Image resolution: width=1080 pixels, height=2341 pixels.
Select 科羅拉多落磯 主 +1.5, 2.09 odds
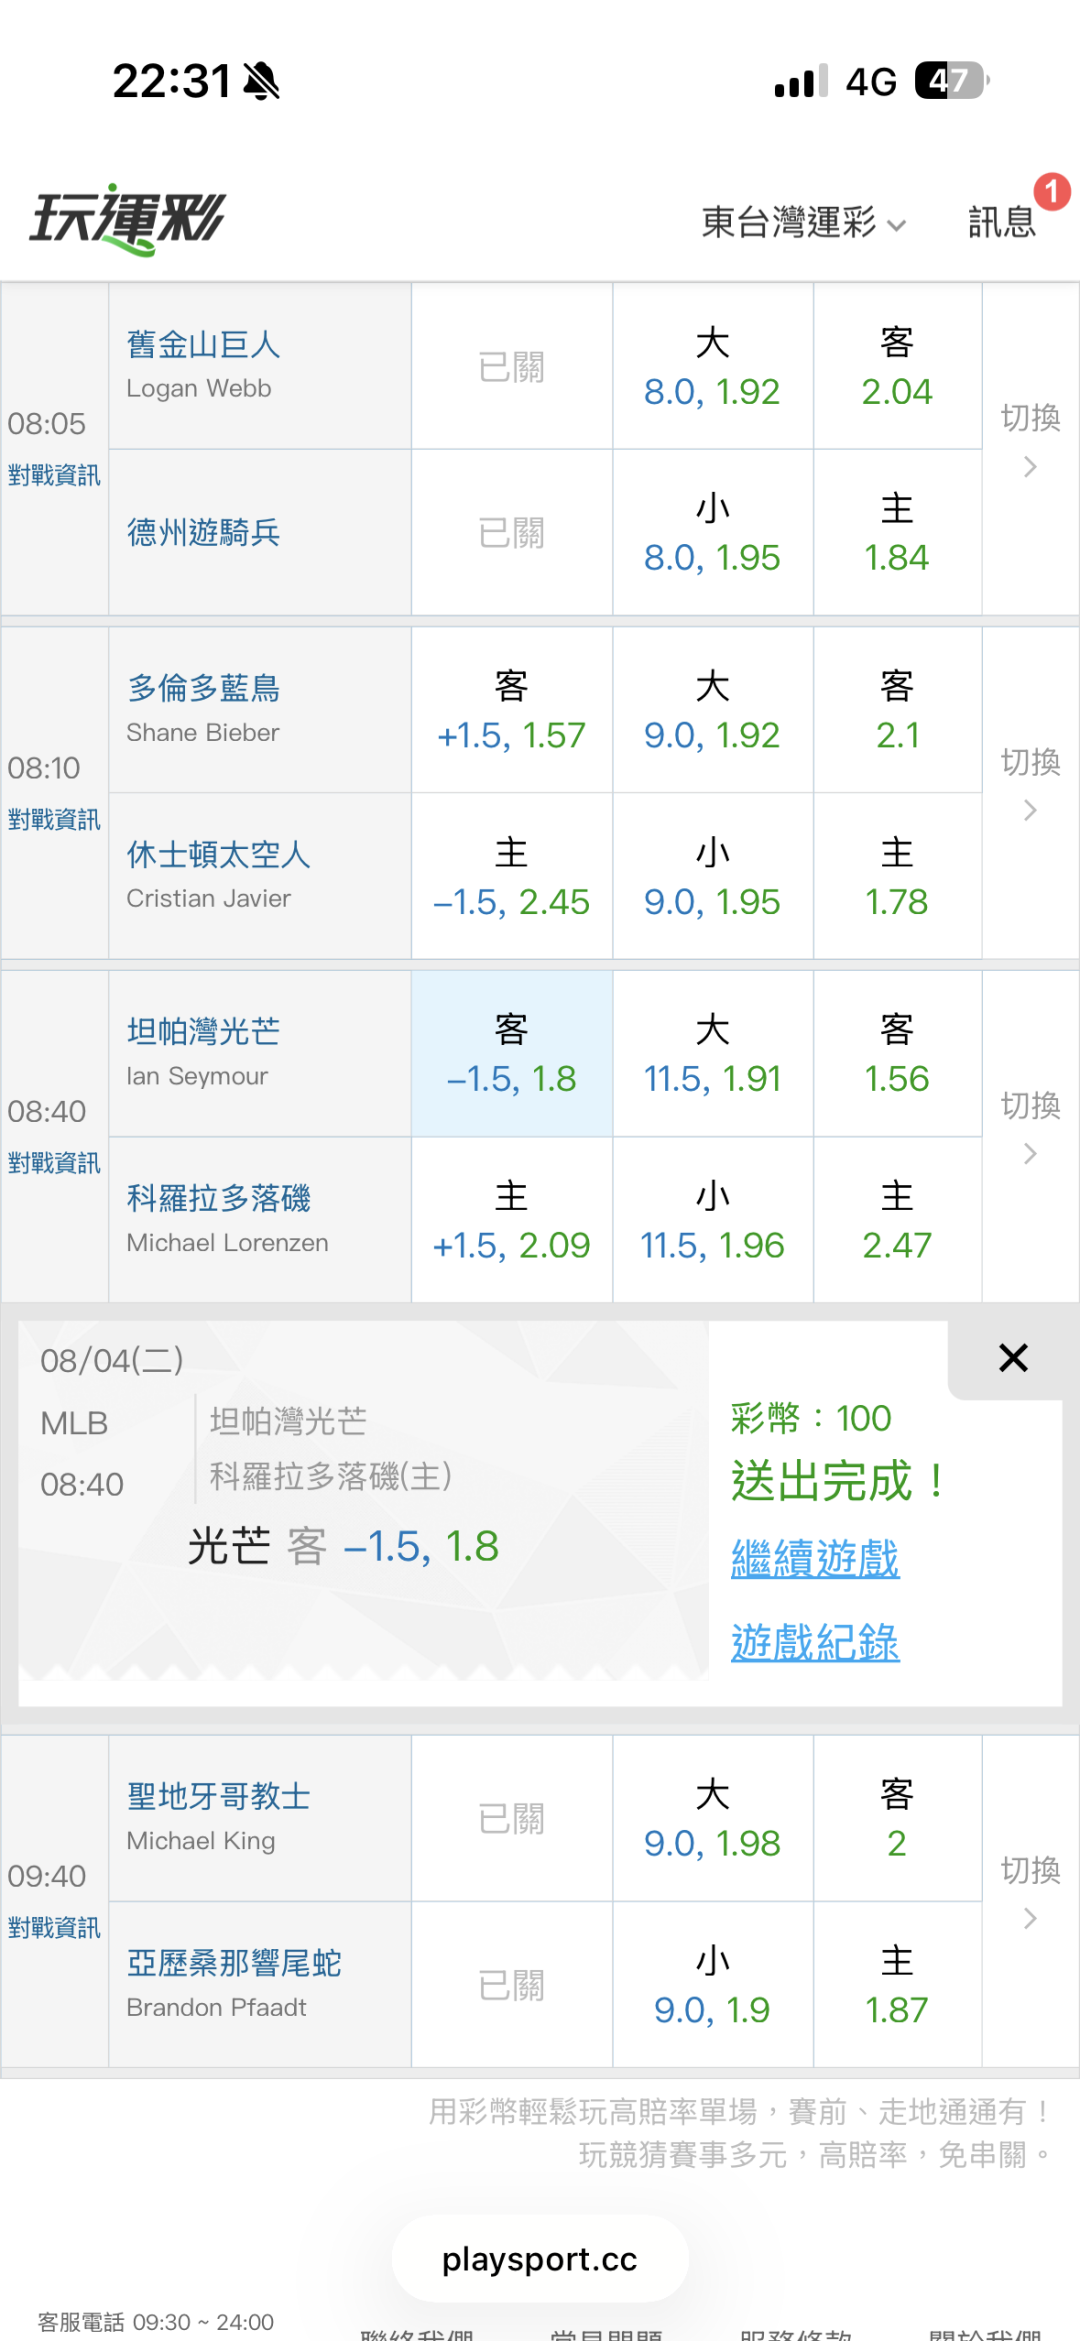coord(512,1220)
